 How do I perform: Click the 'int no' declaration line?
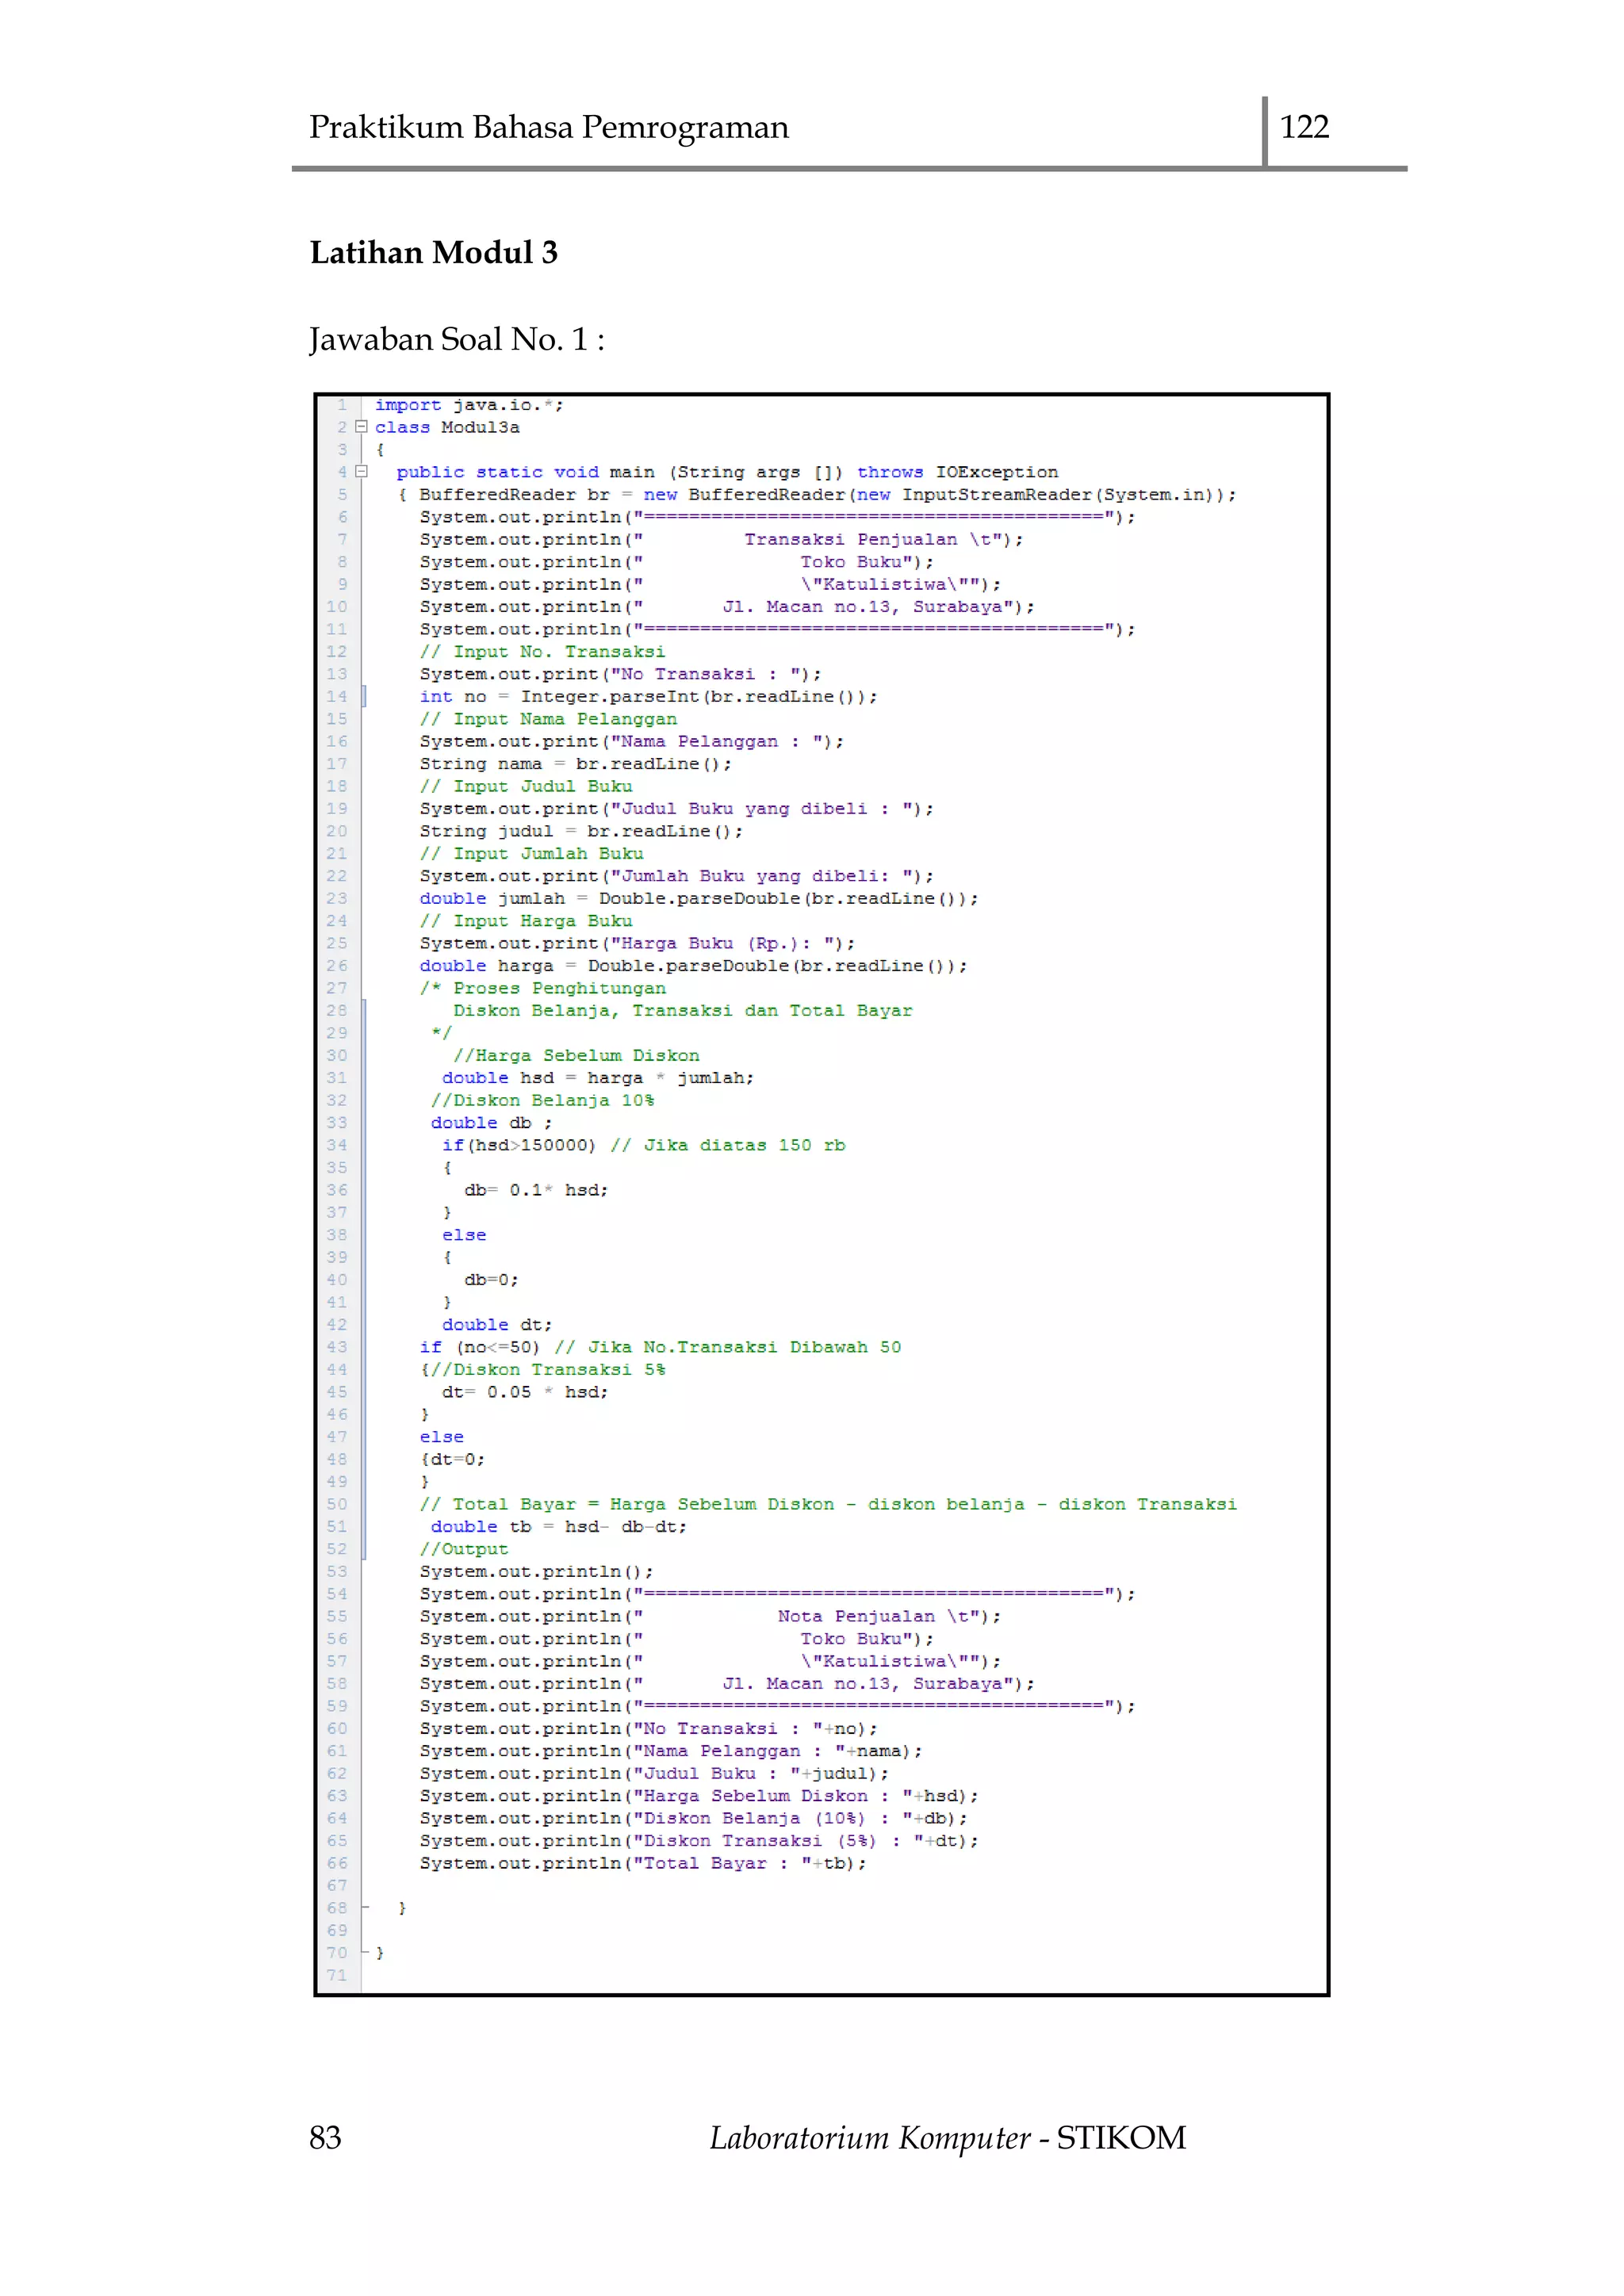(x=647, y=696)
